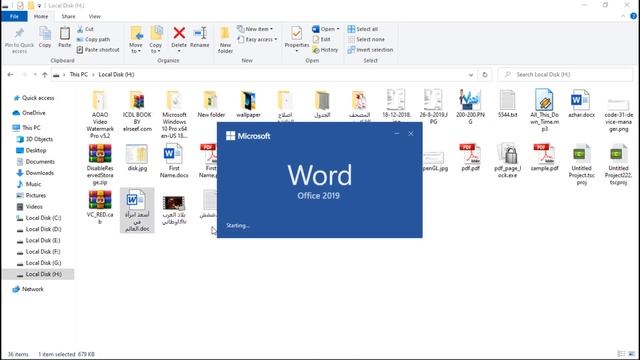Click Cut in the Clipboard group
The image size is (640, 360).
tap(85, 29)
